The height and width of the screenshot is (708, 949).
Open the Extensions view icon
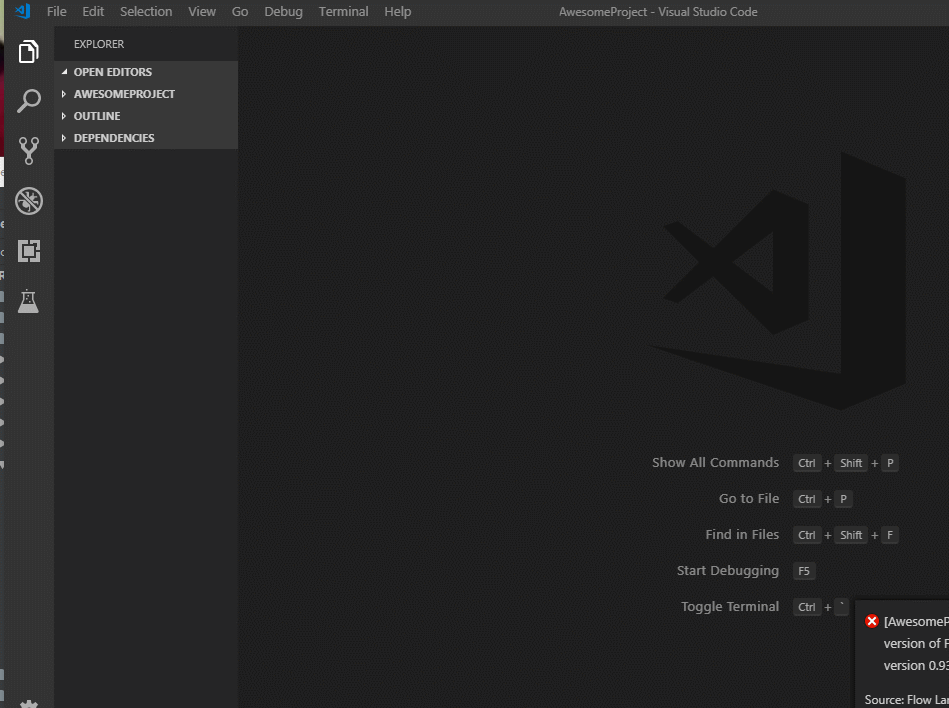28,251
